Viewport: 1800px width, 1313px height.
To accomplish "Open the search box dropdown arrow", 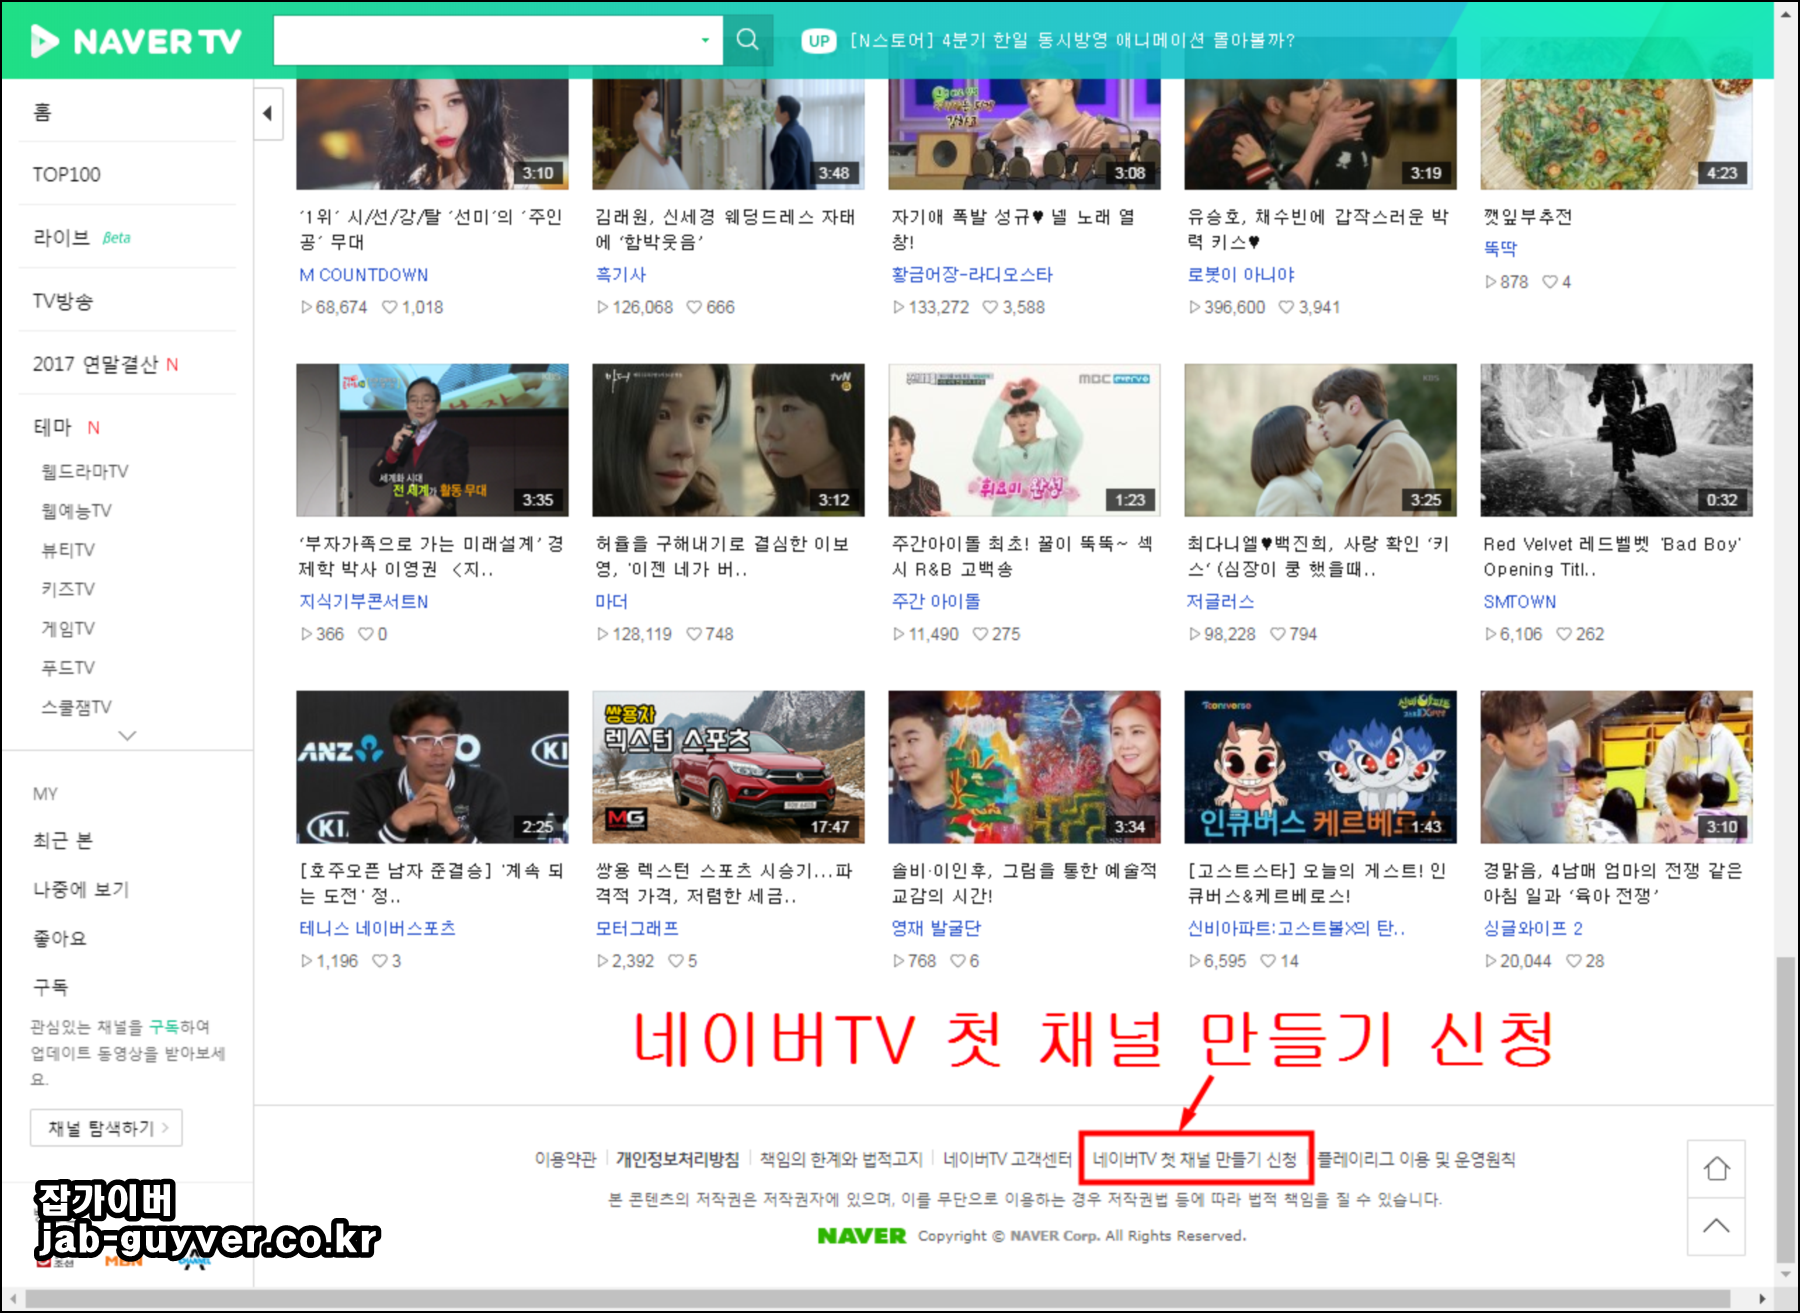I will tap(705, 40).
